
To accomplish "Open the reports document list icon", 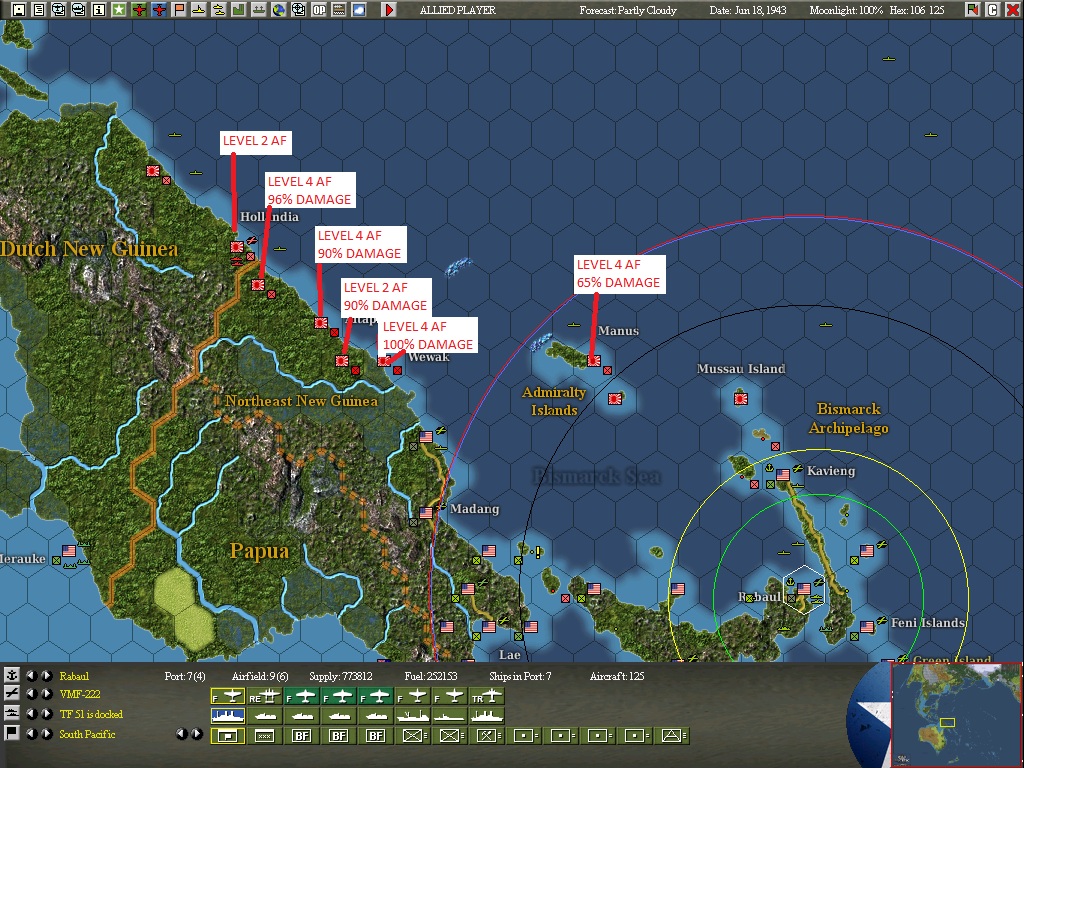I will pyautogui.click(x=39, y=10).
